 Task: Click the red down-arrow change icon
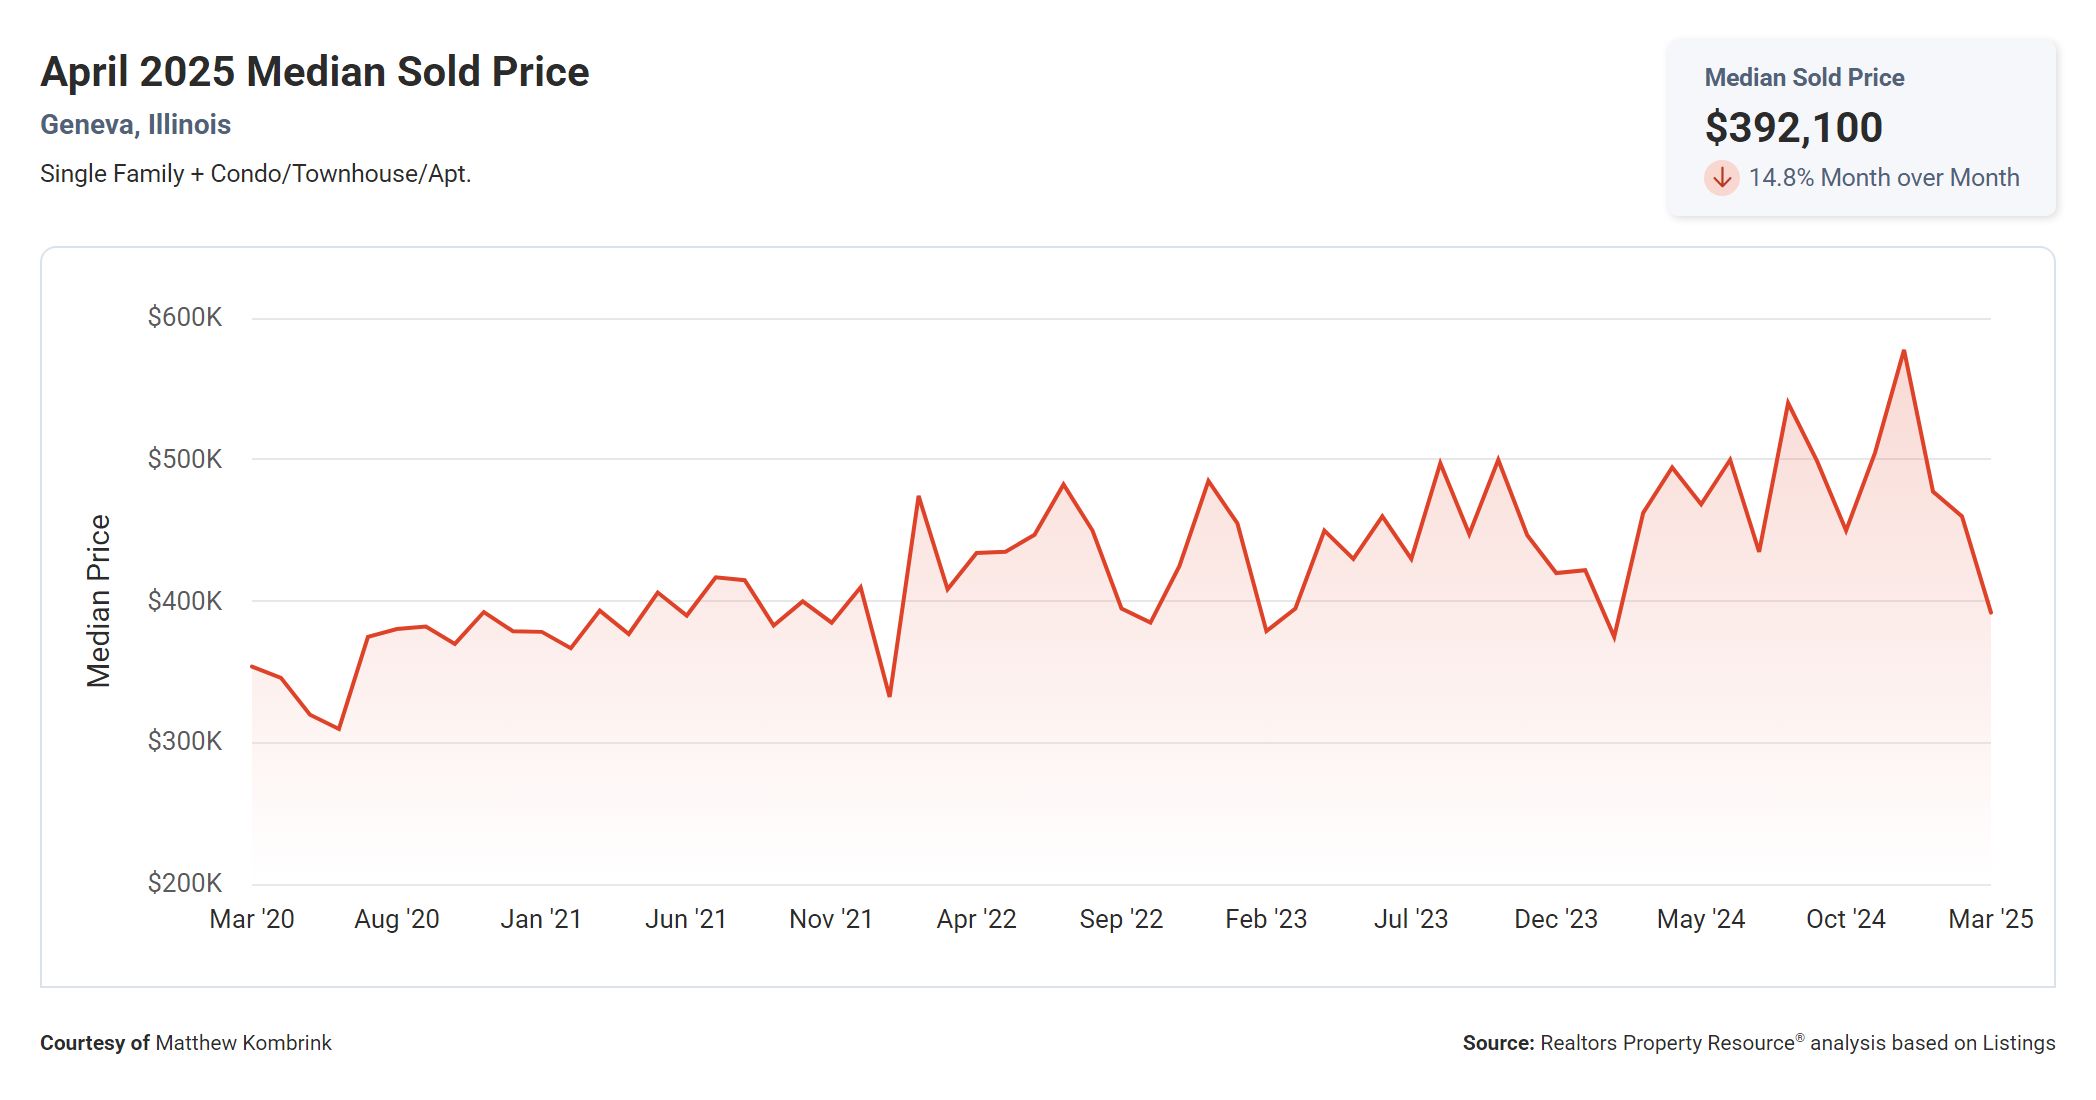[x=1721, y=178]
